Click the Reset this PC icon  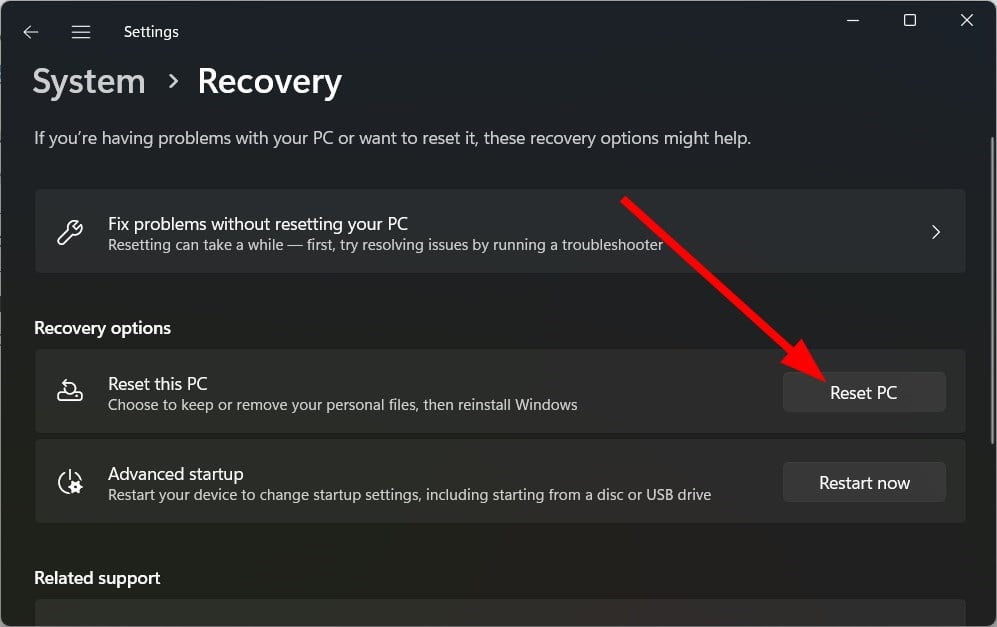click(69, 392)
